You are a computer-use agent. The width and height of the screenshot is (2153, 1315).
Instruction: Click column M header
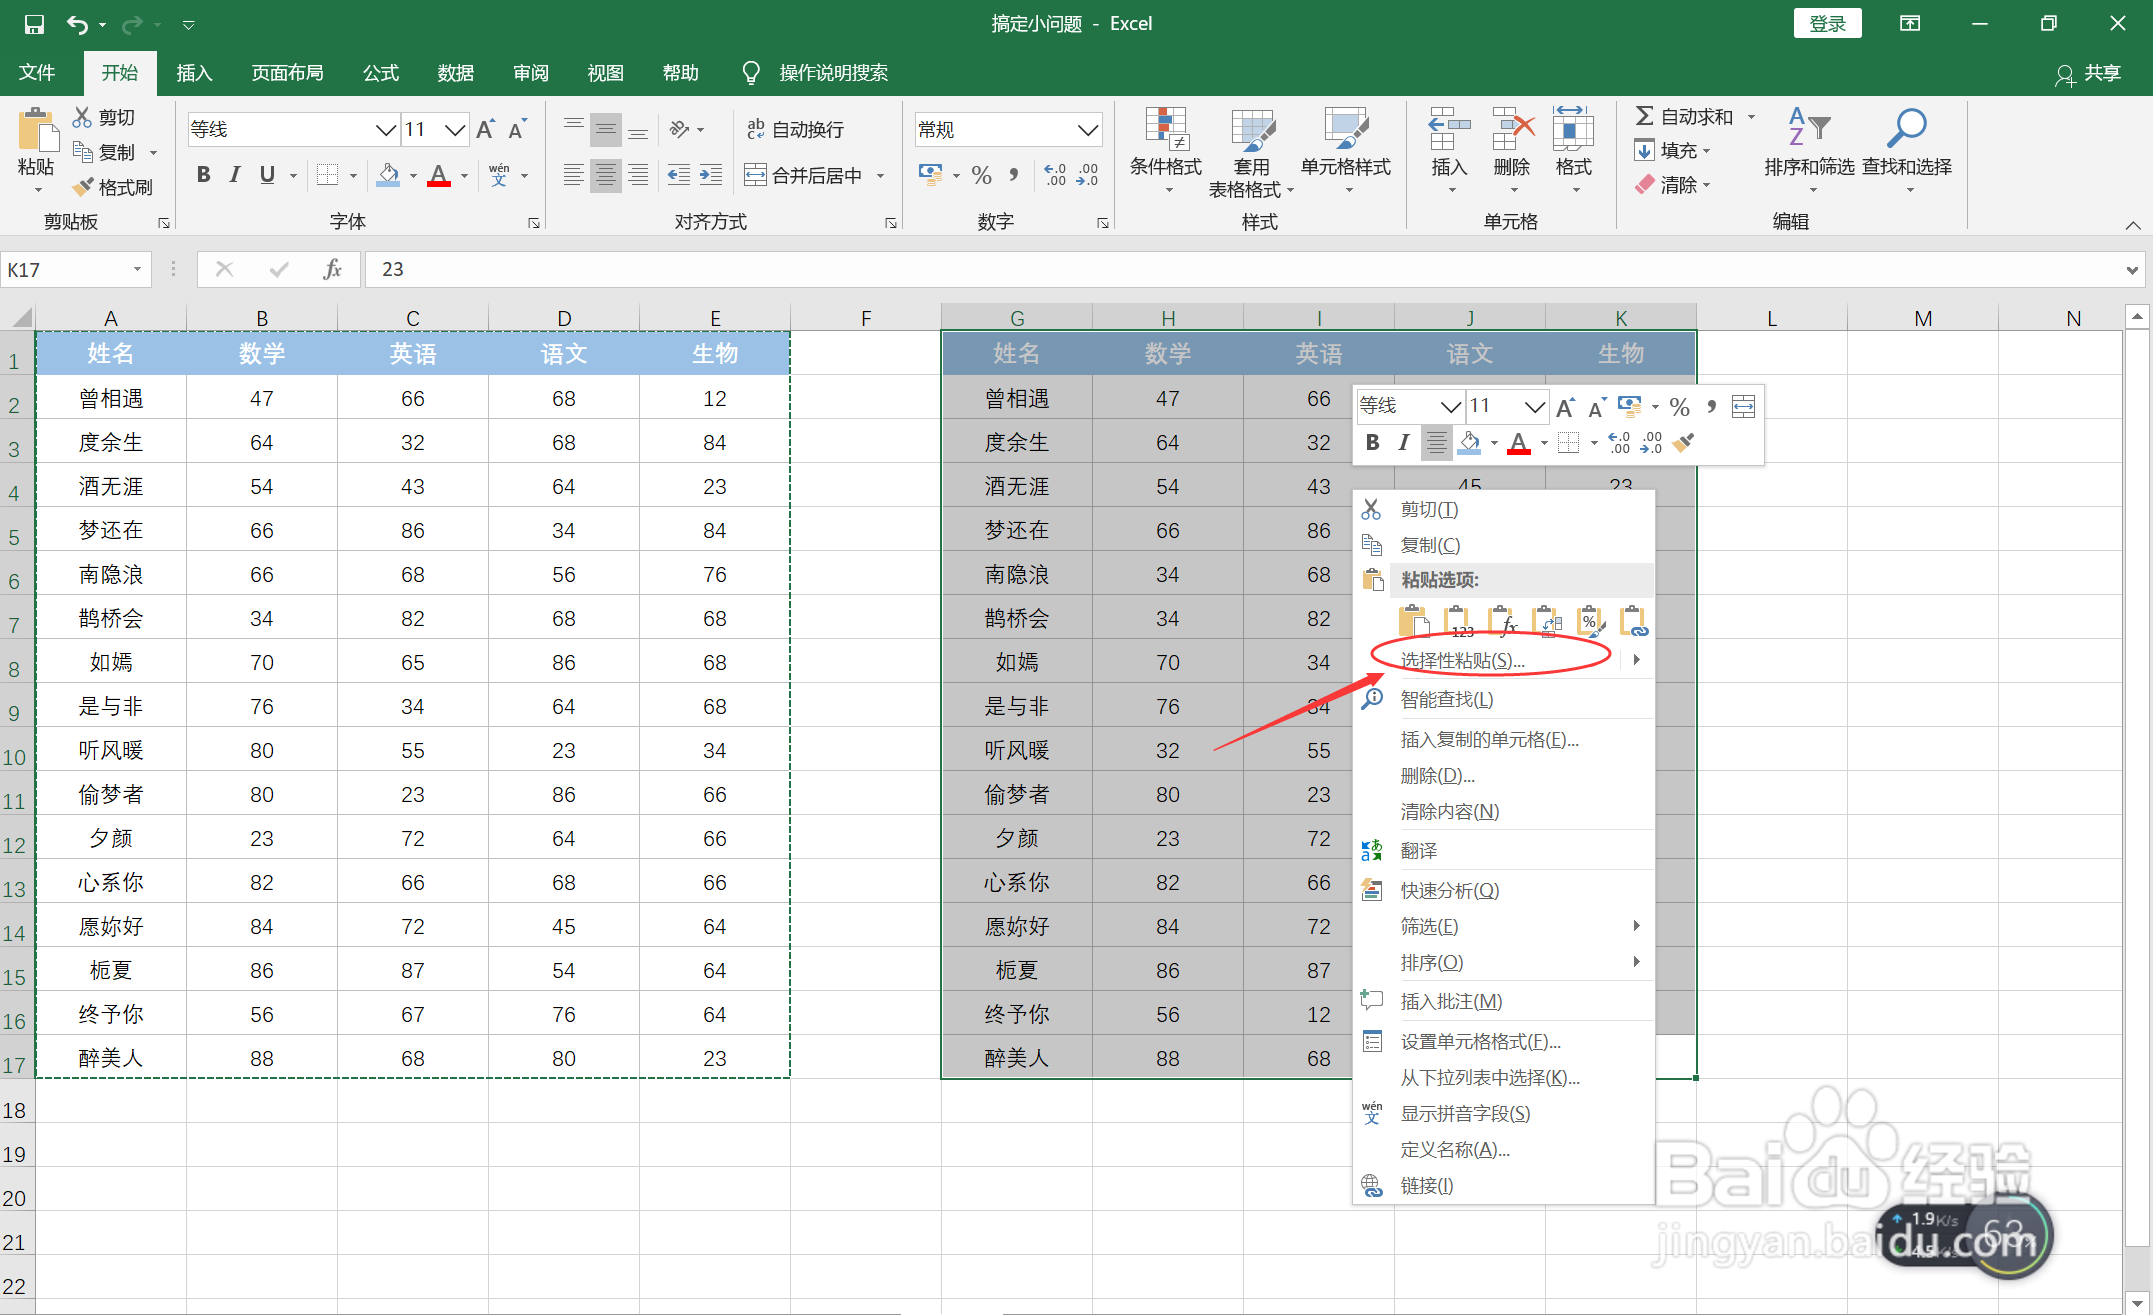1922,318
